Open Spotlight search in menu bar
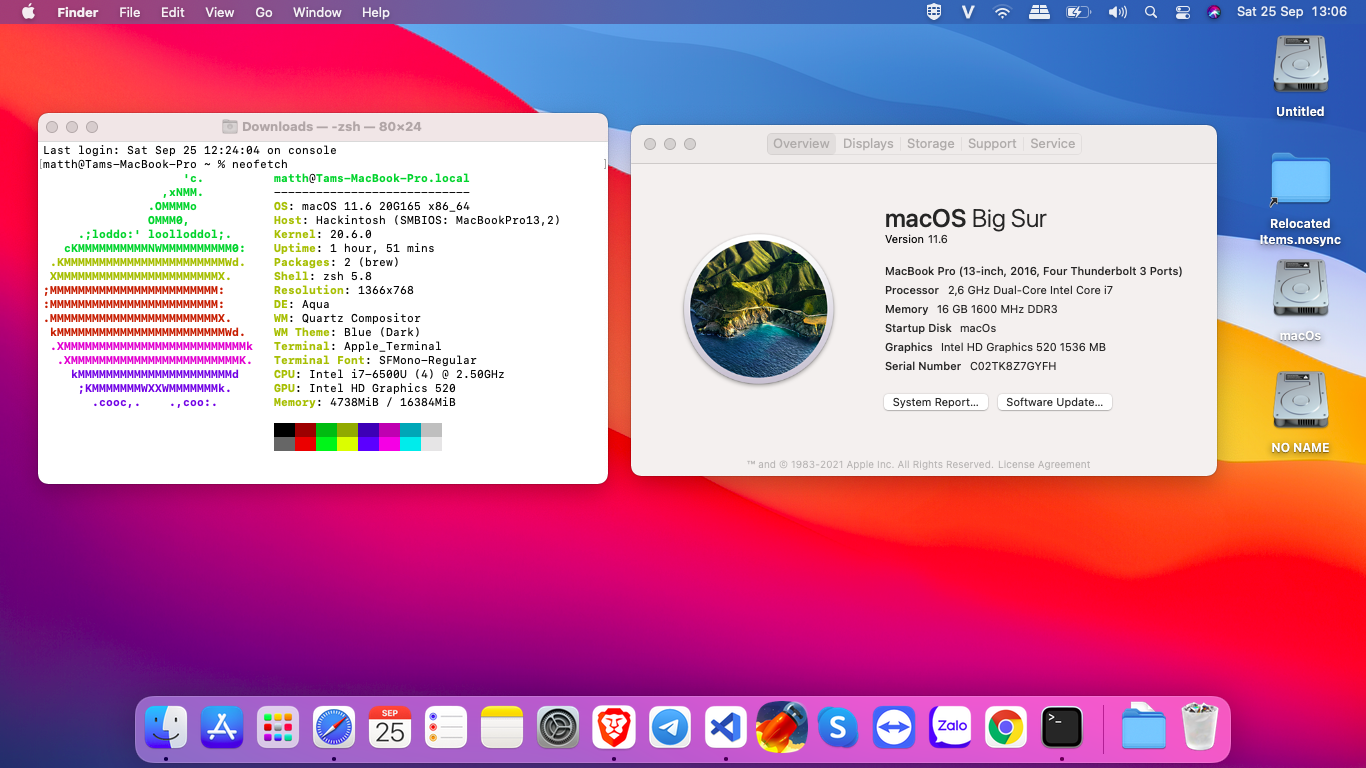Image resolution: width=1366 pixels, height=768 pixels. (1151, 12)
